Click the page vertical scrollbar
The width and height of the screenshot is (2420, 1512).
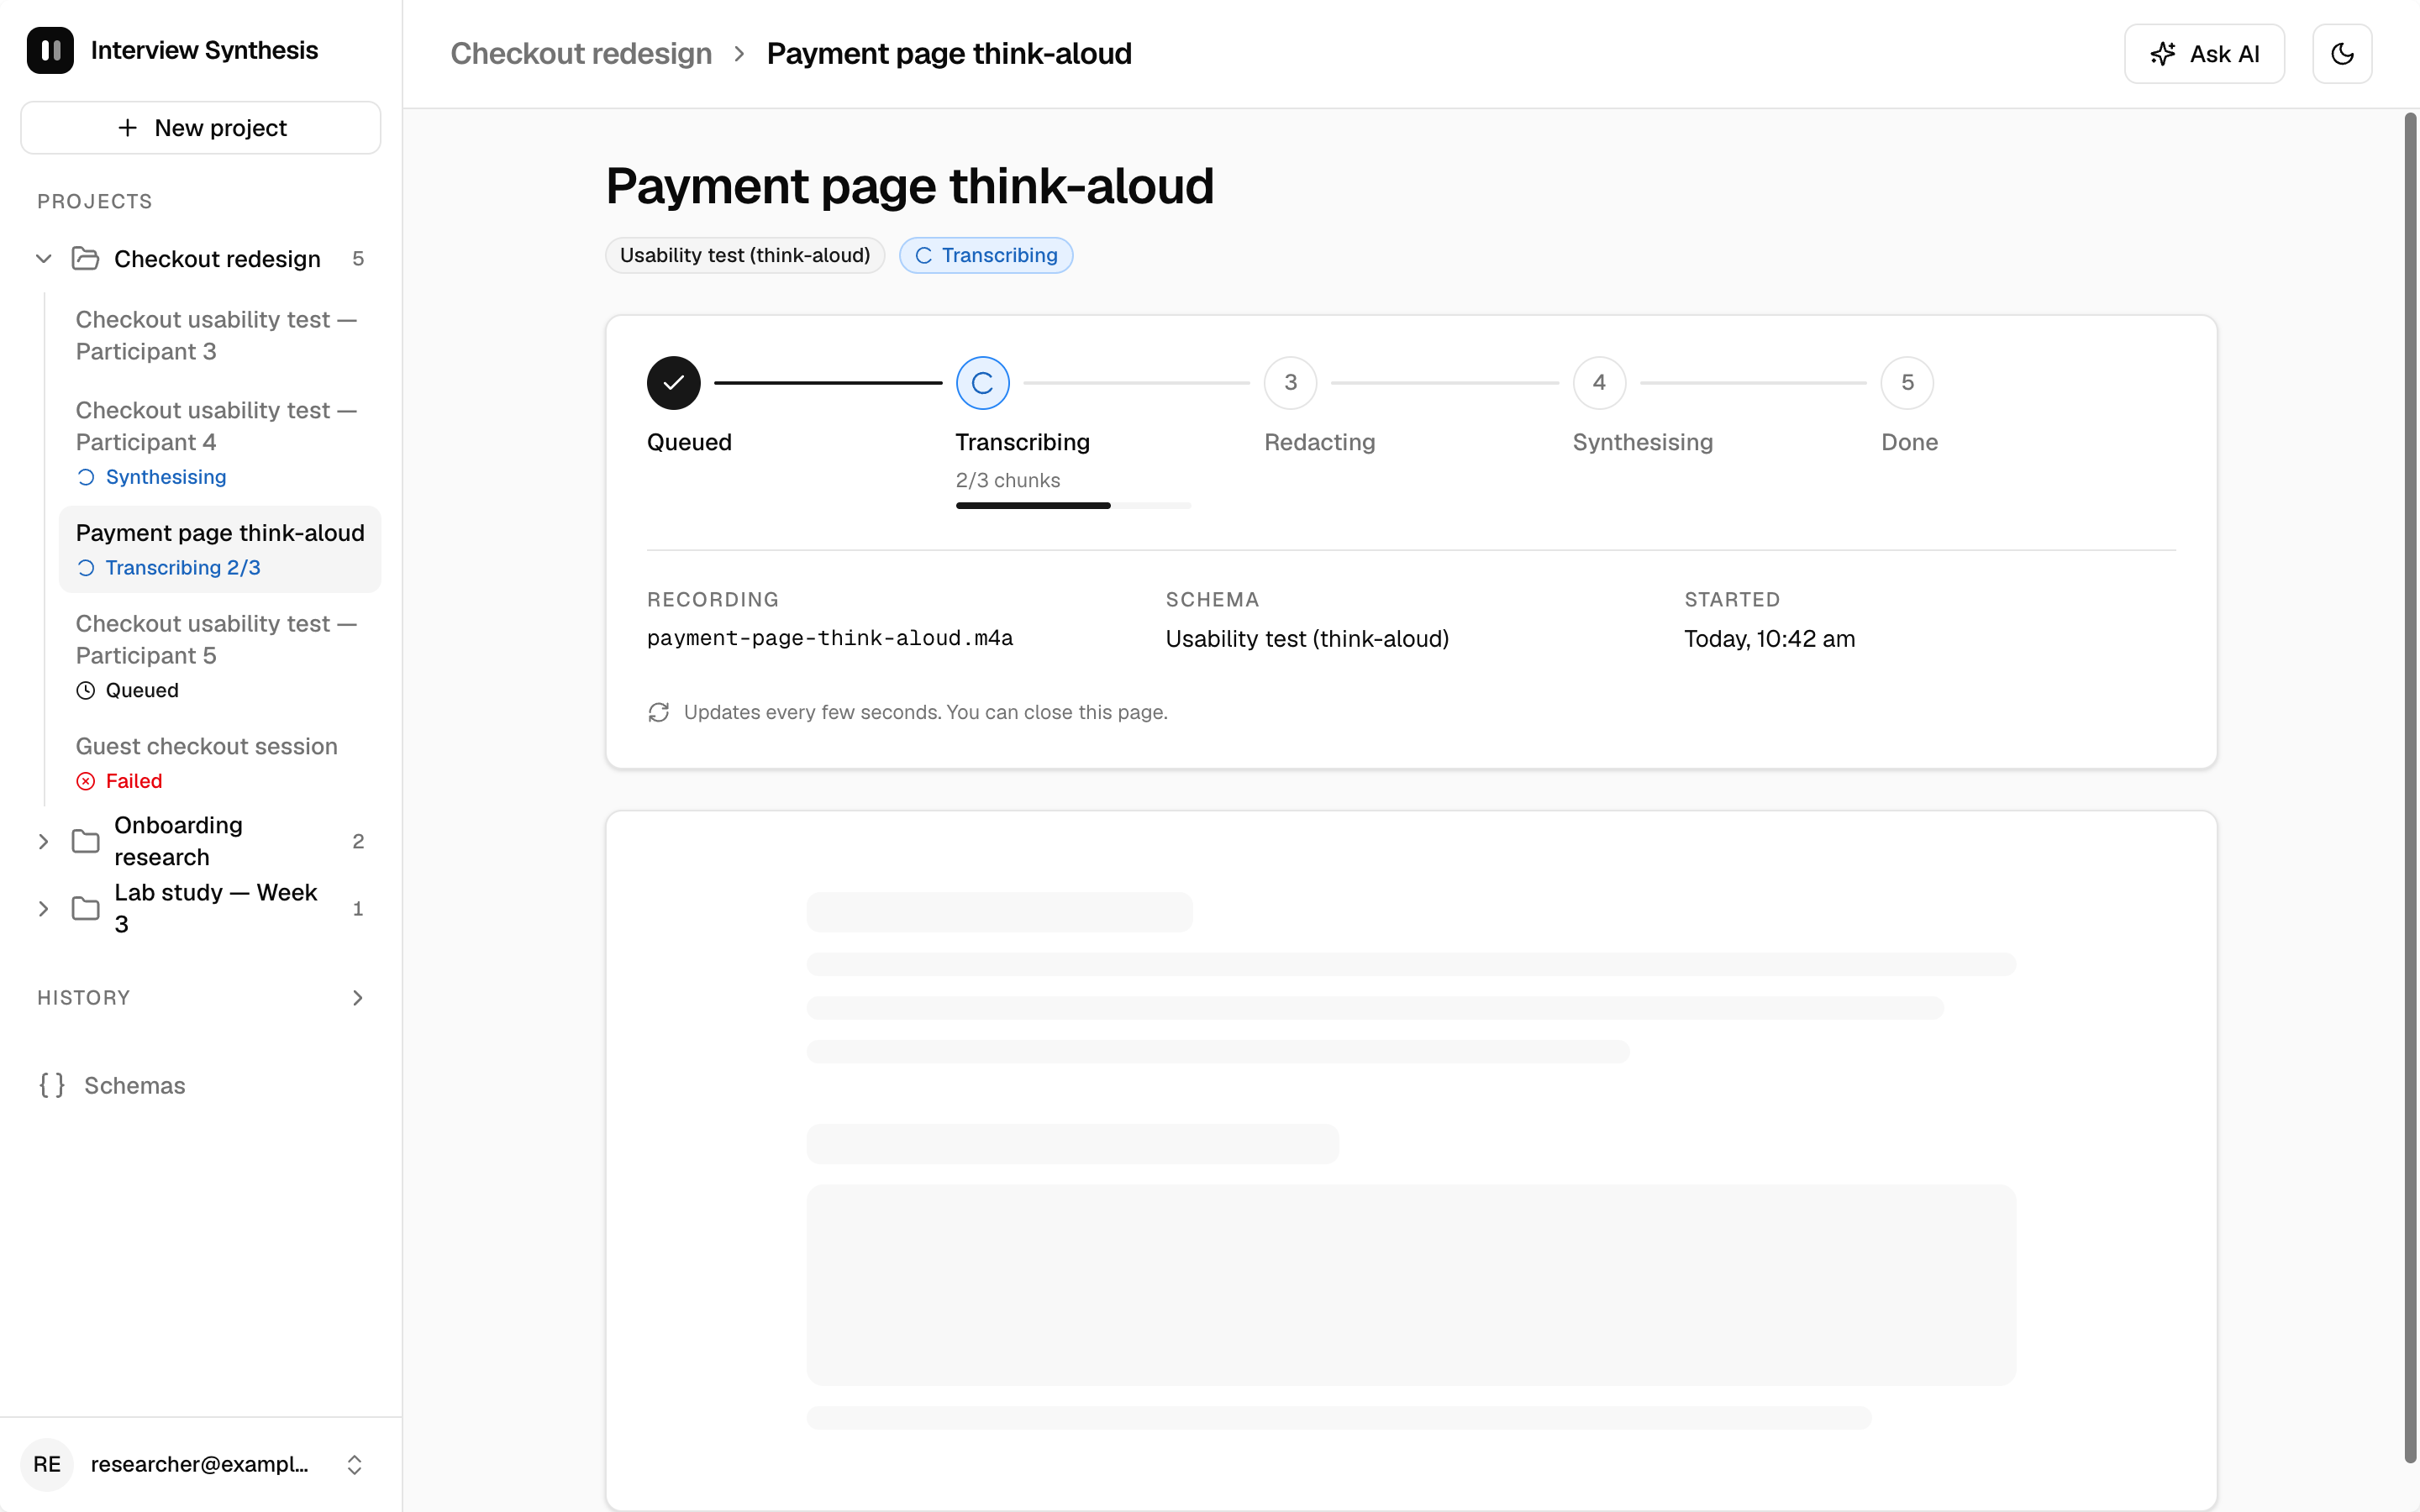click(2410, 788)
